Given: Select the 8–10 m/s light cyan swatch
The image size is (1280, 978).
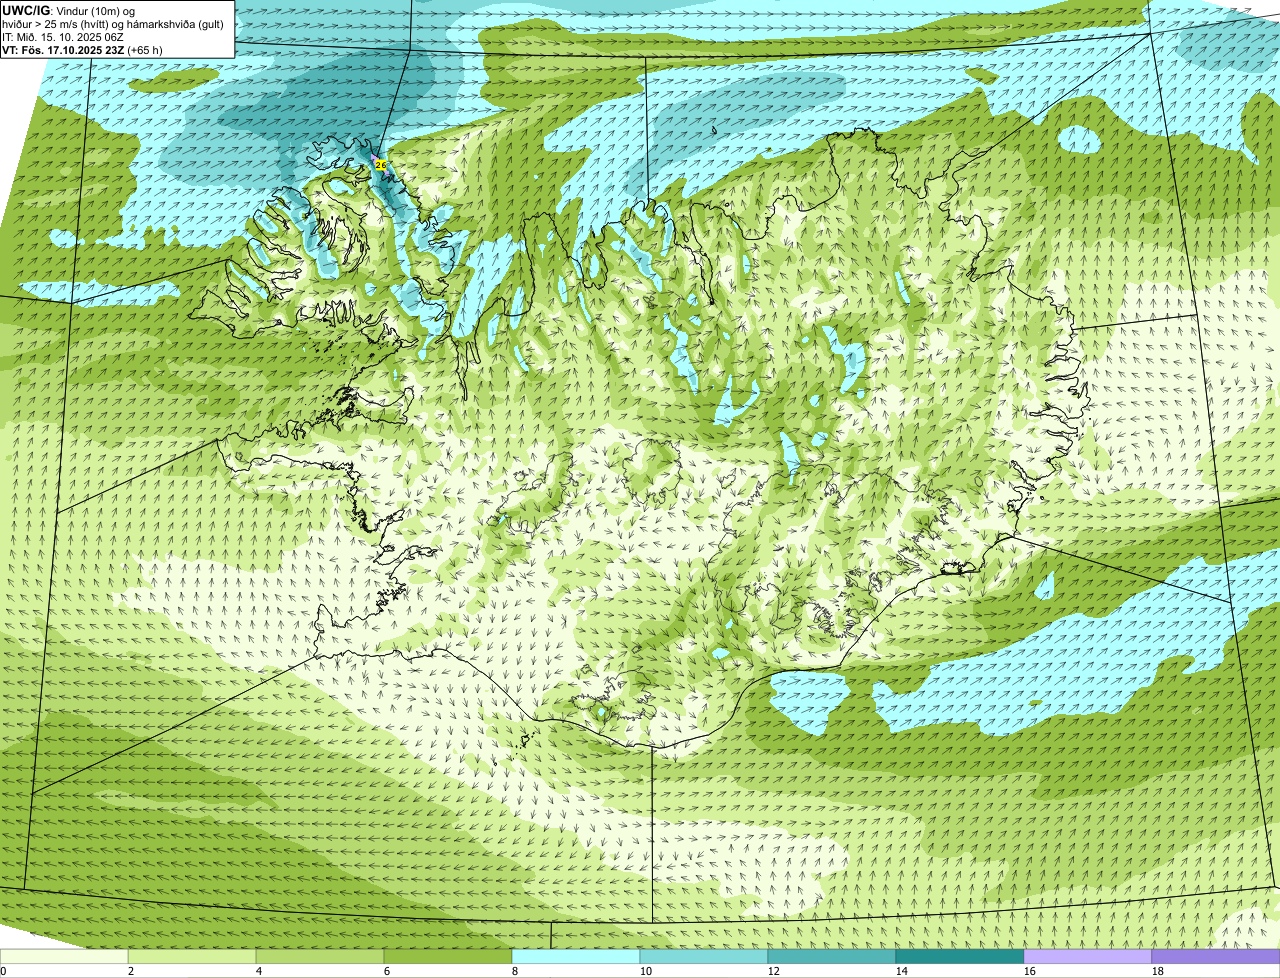Looking at the screenshot, I should click(x=576, y=956).
